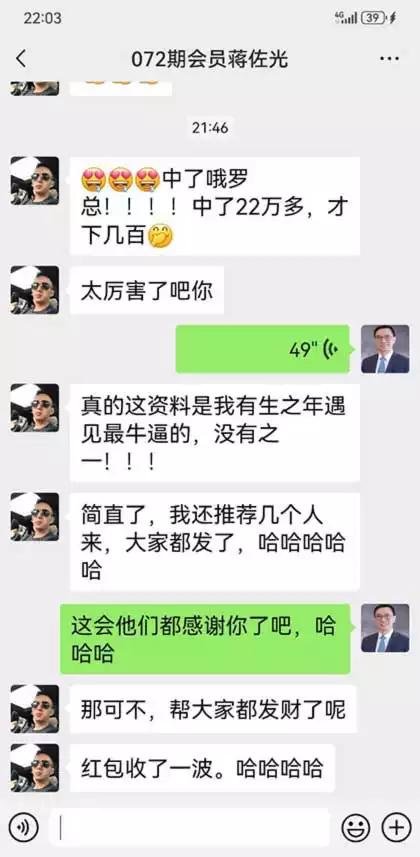Select the green message 这会他们都感谢你了吧

(205, 639)
